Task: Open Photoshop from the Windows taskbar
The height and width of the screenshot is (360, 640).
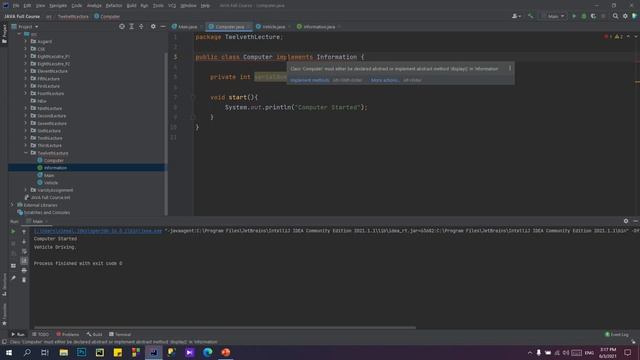Action: pyautogui.click(x=82, y=352)
